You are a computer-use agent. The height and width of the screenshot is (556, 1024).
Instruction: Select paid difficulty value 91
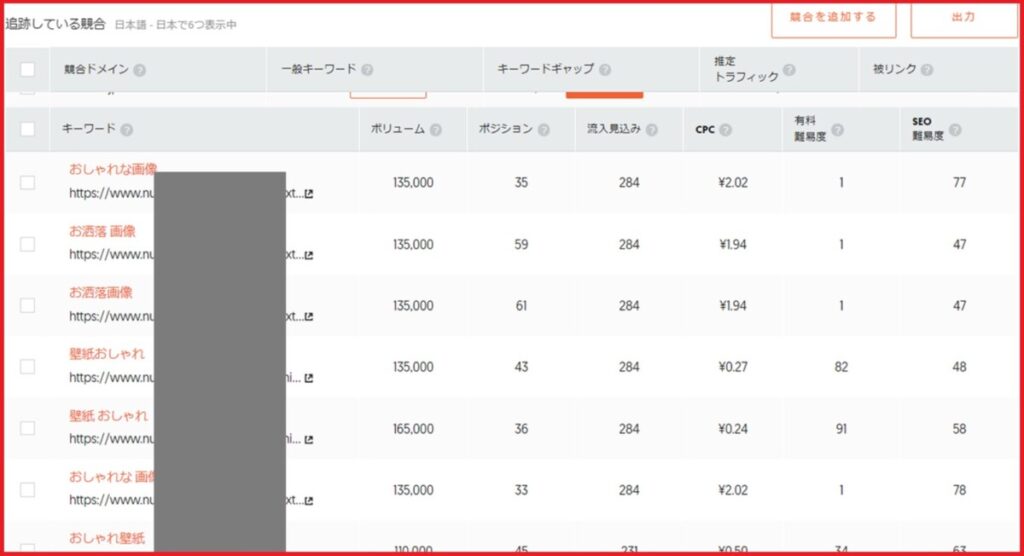pos(841,429)
